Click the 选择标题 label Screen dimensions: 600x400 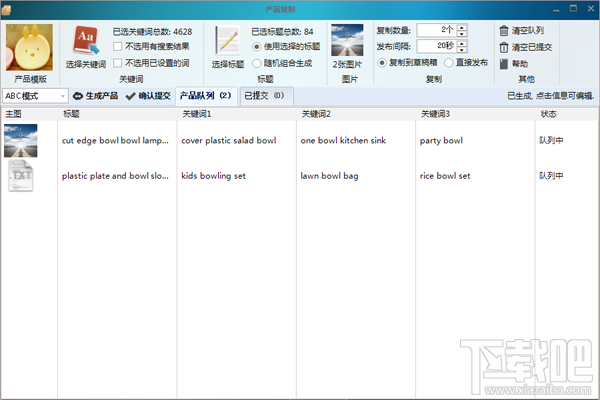(228, 64)
